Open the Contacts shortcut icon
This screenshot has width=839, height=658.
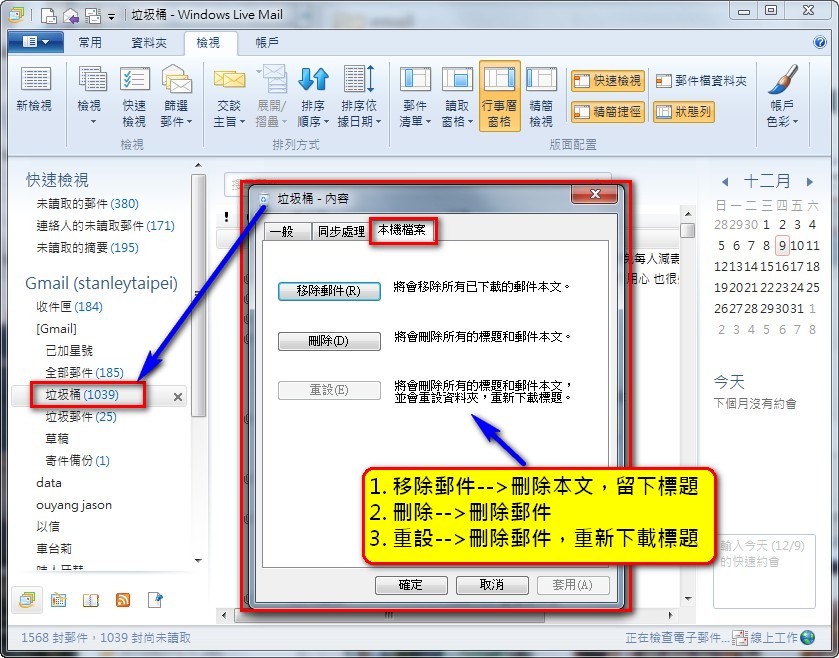tap(90, 600)
